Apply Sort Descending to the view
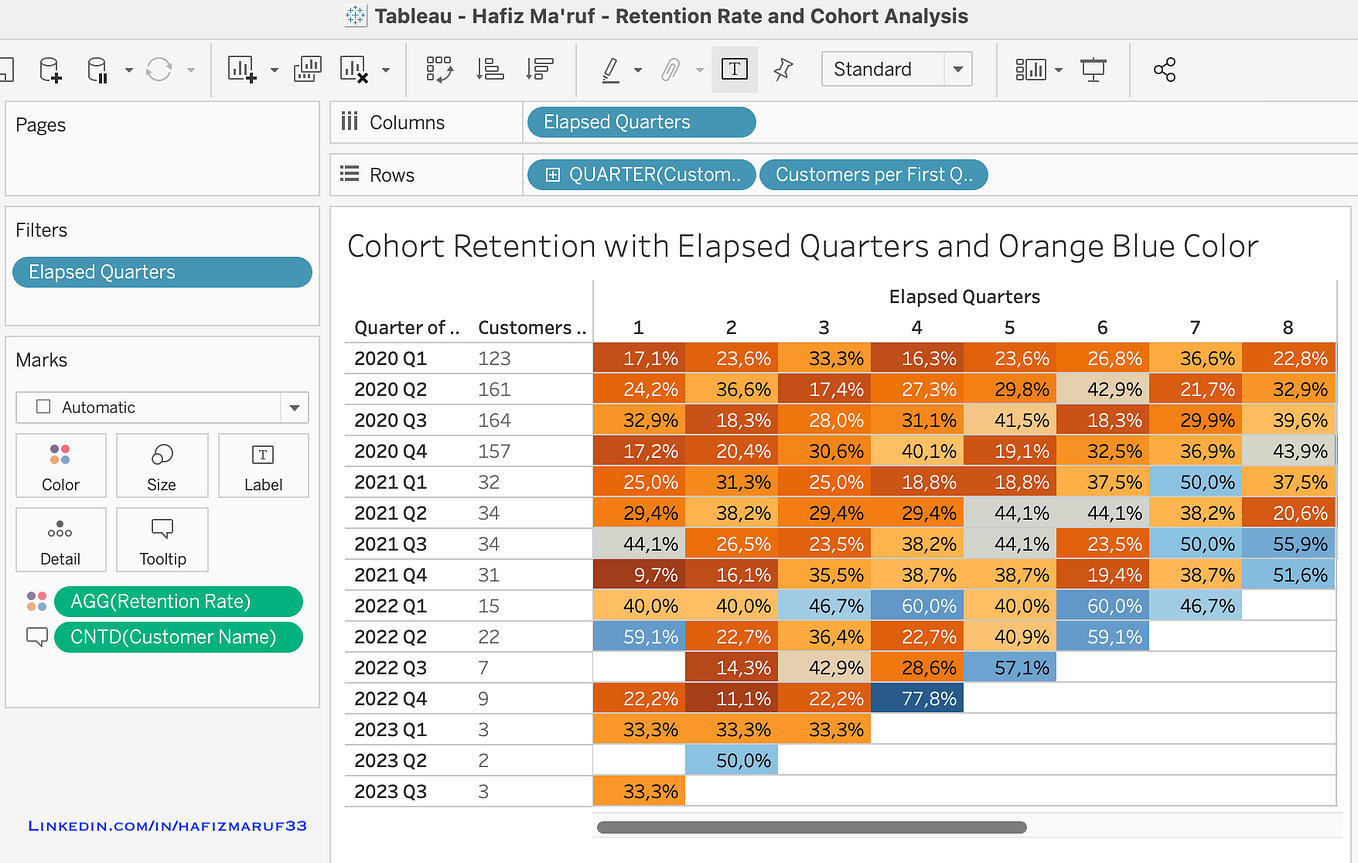1358x863 pixels. [x=540, y=69]
